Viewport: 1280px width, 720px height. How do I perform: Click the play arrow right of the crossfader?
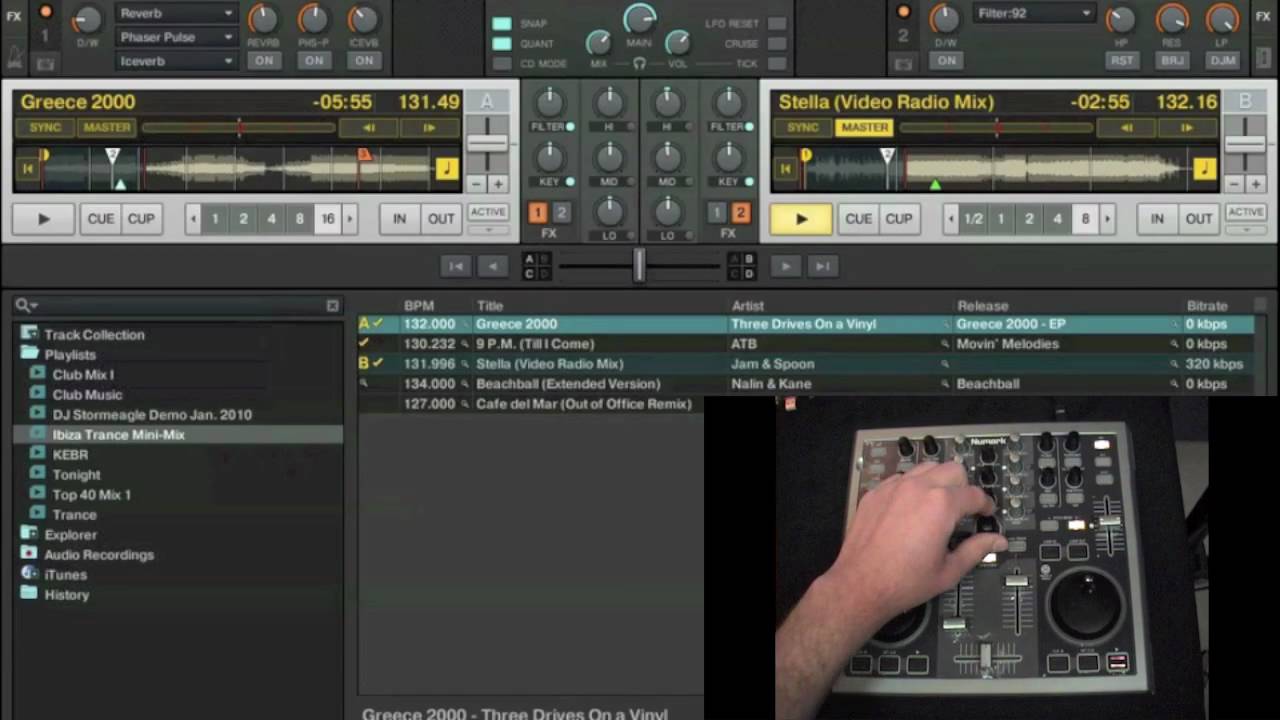point(786,266)
